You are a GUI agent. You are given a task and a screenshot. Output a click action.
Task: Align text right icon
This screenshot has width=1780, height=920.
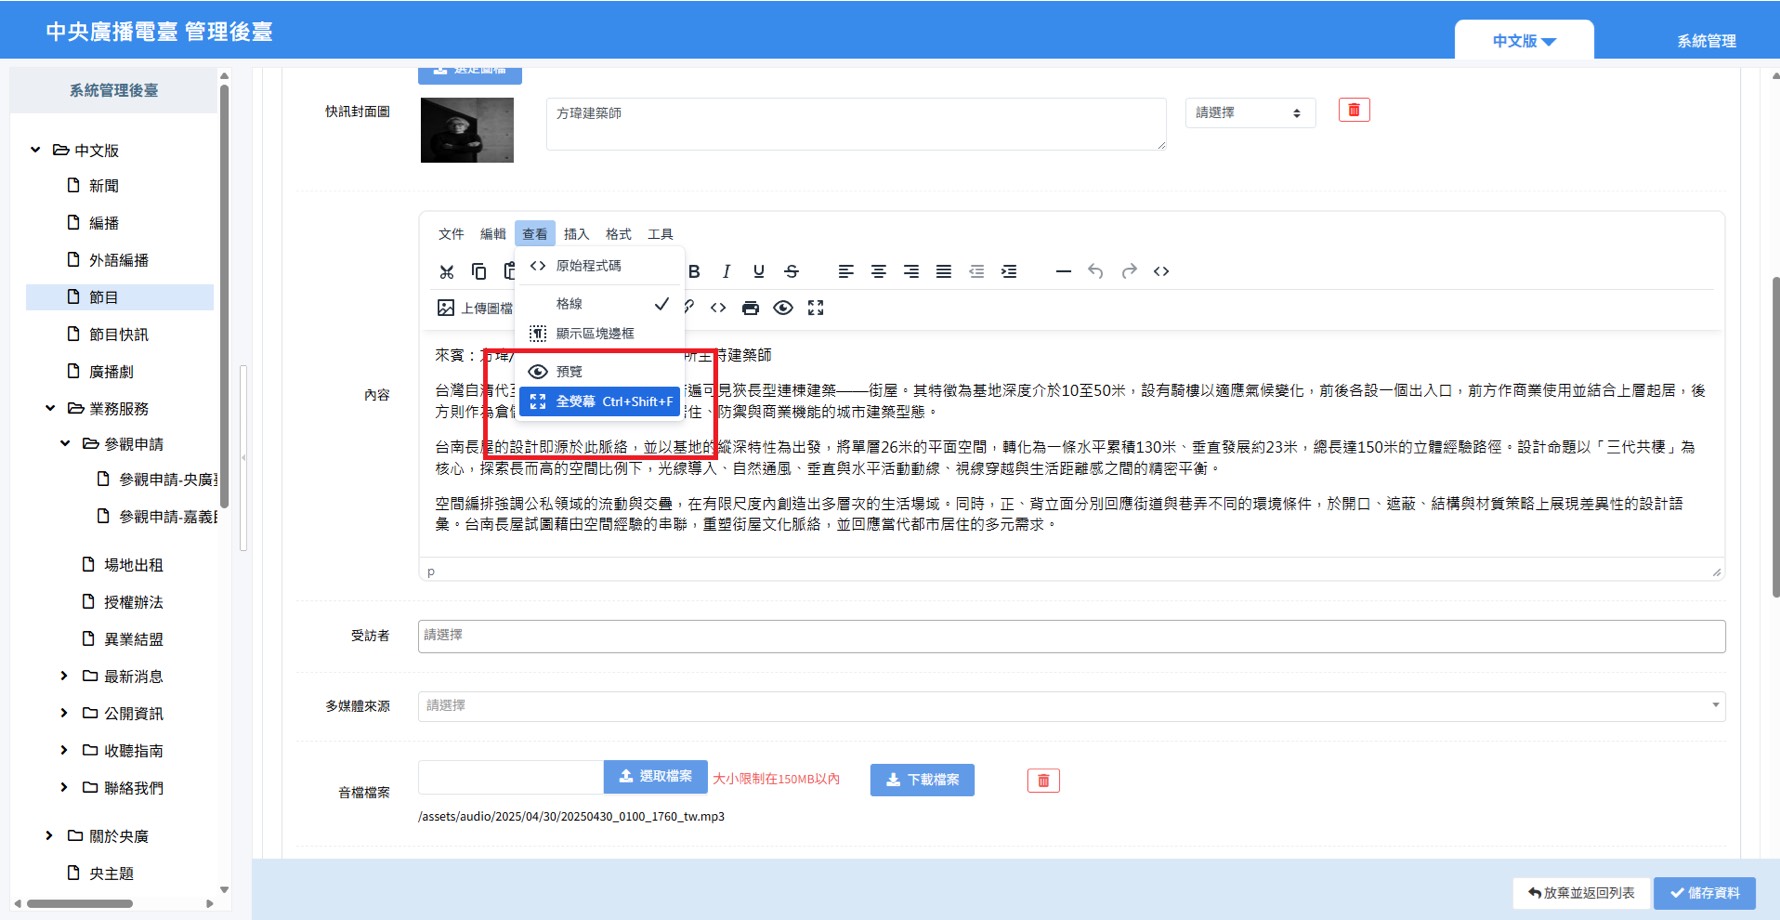coord(911,271)
